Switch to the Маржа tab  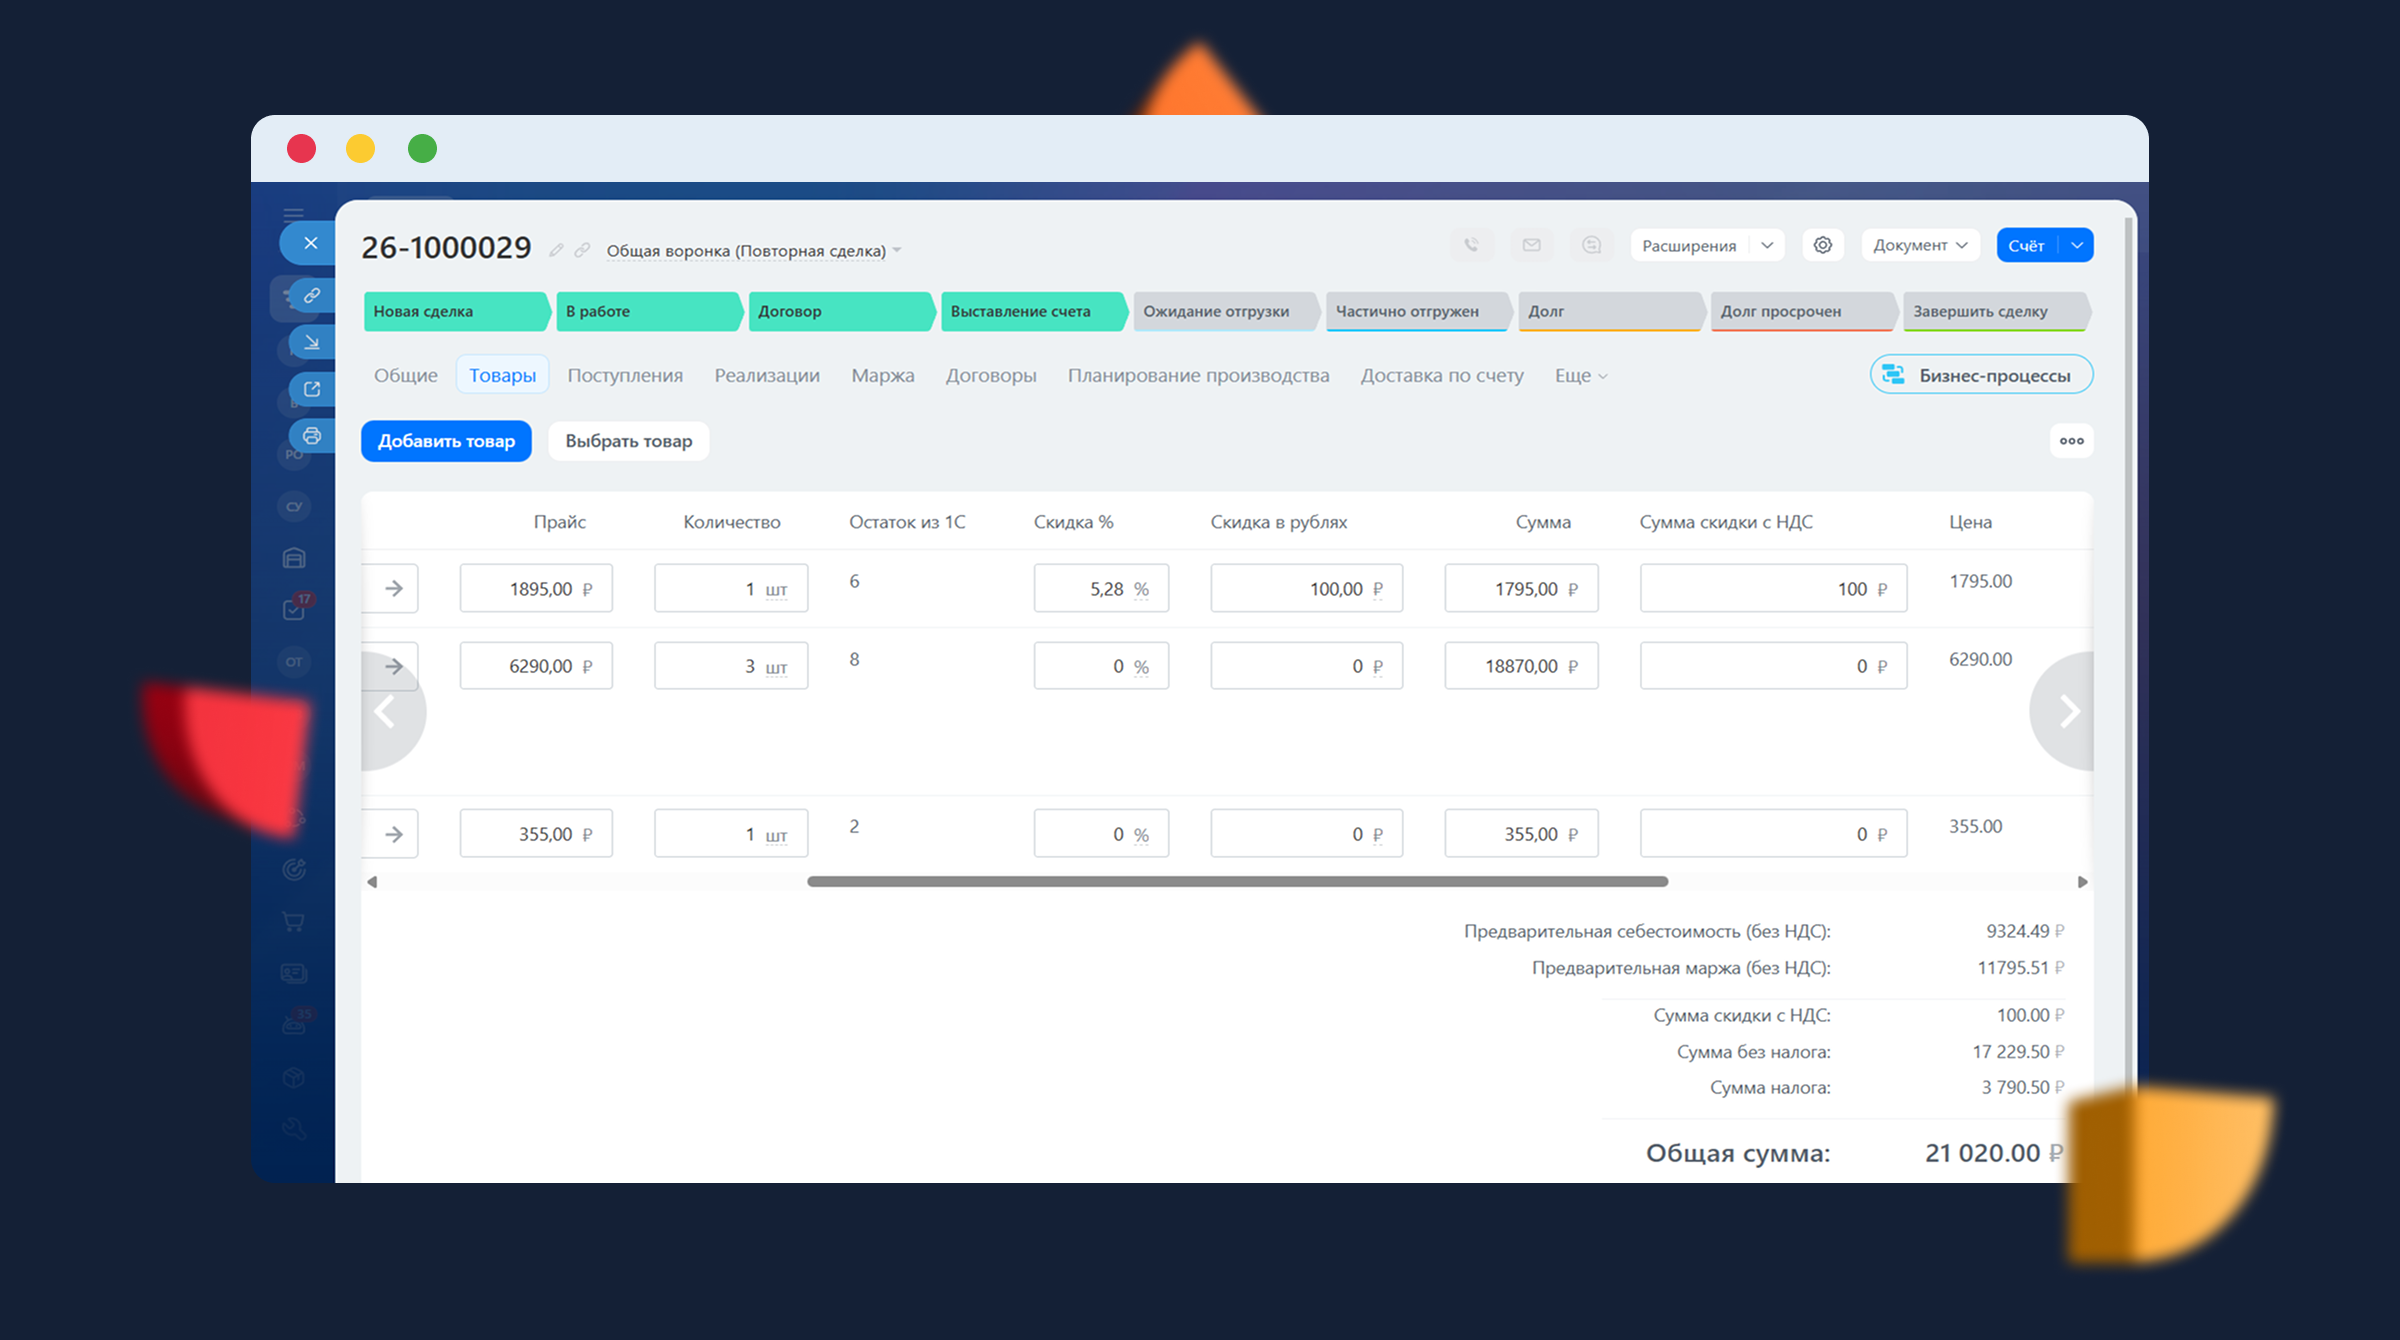click(x=882, y=376)
